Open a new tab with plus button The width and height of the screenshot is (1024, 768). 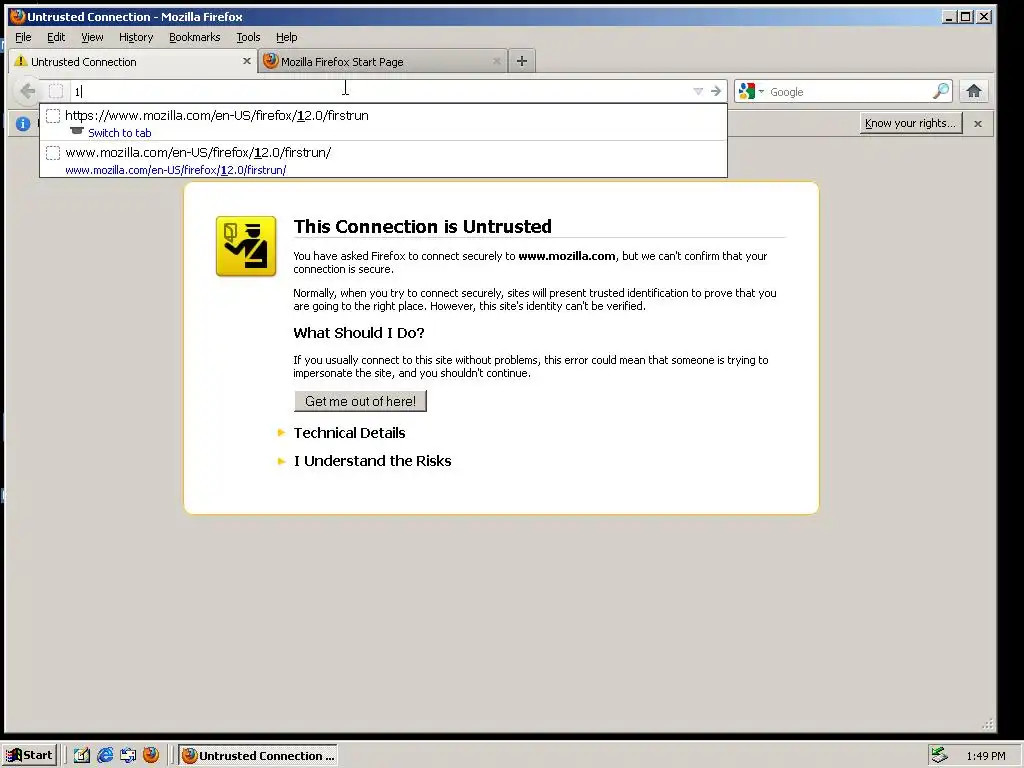coord(521,61)
